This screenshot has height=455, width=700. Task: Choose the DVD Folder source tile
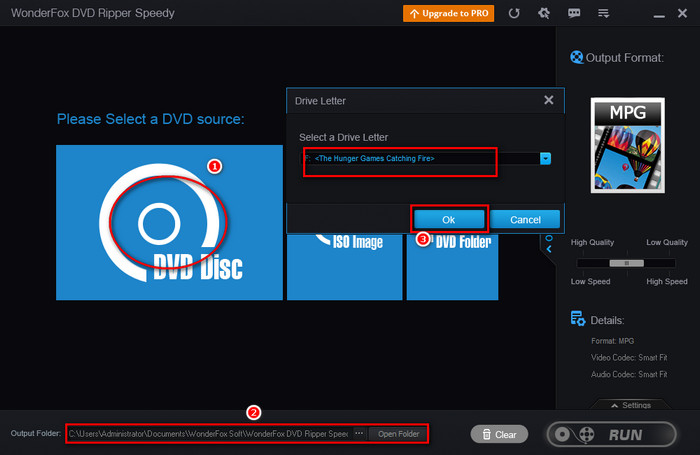point(452,267)
